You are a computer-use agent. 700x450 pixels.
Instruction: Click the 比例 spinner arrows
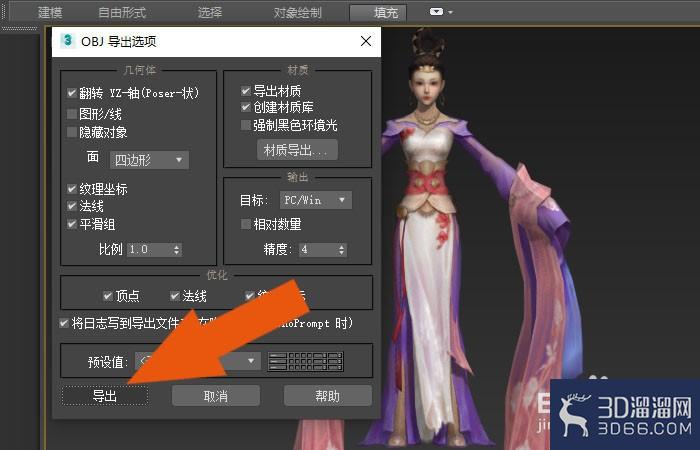[x=177, y=250]
